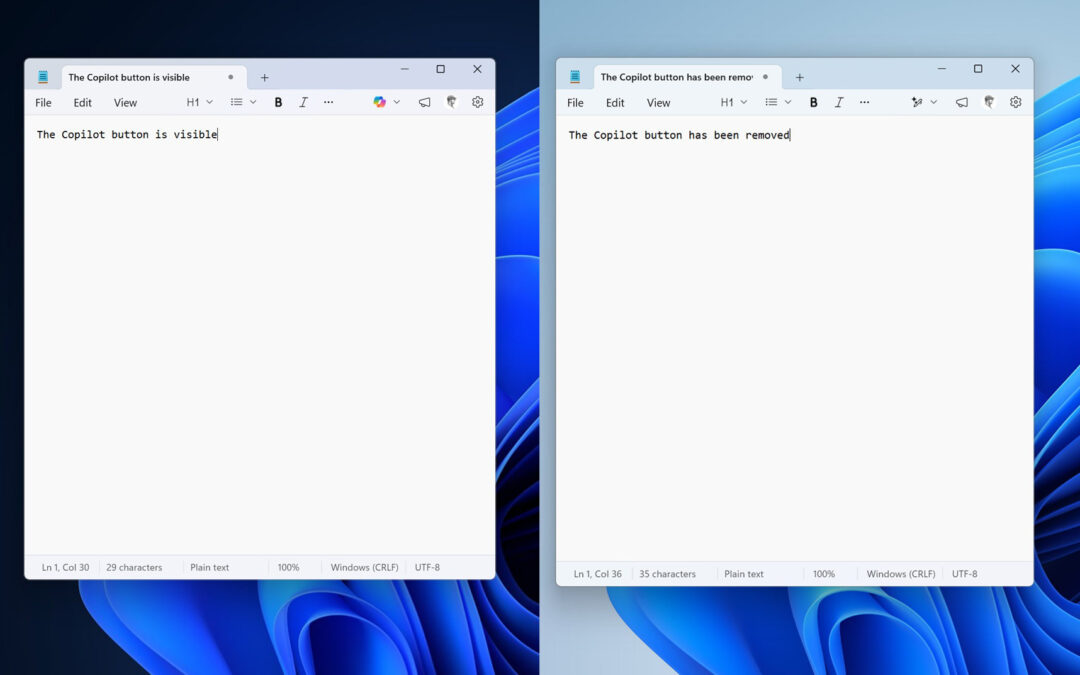The height and width of the screenshot is (675, 1080).
Task: Click the UTF-8 encoding in the status bar
Action: point(427,567)
